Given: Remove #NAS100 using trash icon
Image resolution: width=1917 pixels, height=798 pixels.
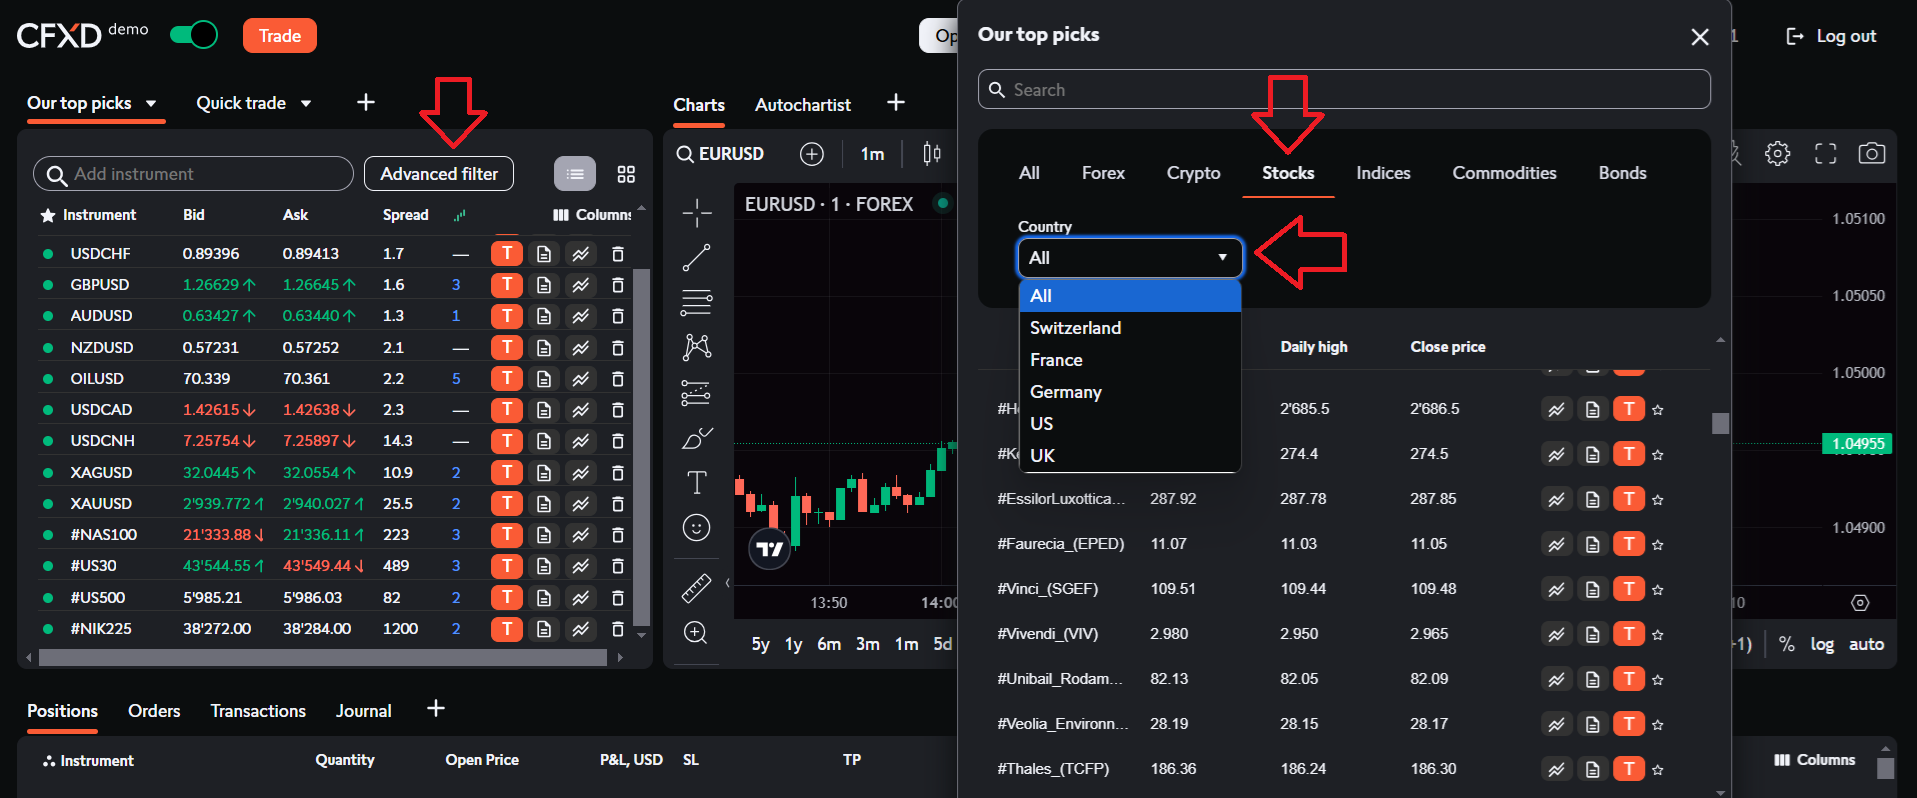Looking at the screenshot, I should click(618, 535).
